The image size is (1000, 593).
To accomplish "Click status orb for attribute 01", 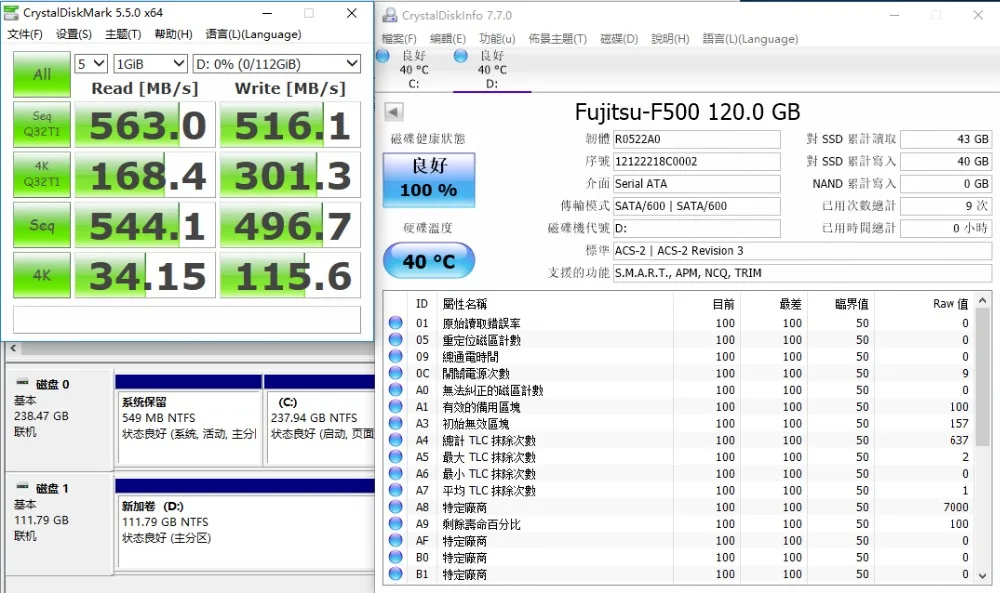I will 395,323.
